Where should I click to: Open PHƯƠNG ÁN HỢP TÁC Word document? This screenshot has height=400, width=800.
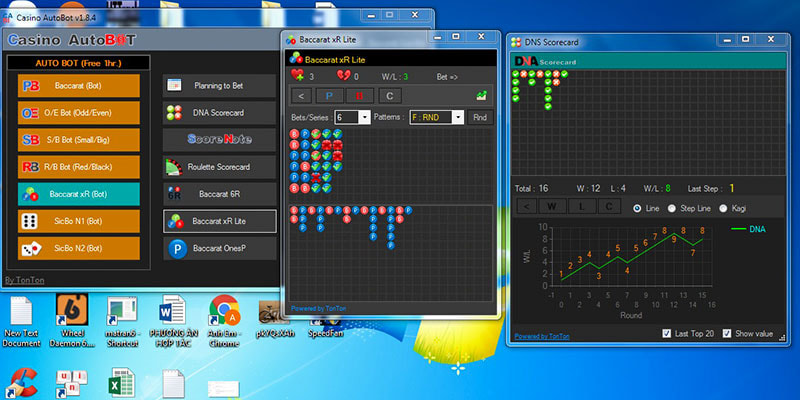pos(173,322)
